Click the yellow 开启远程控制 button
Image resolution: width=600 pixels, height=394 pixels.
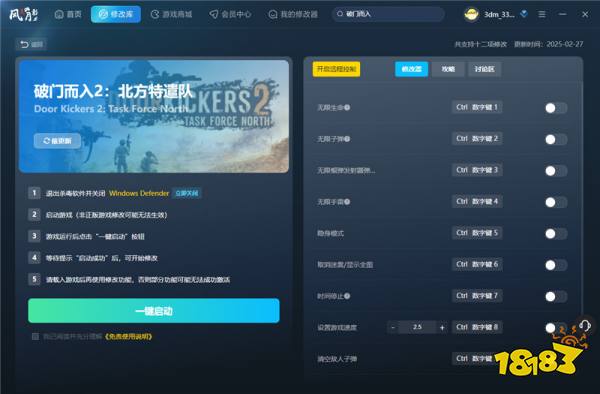click(x=336, y=69)
